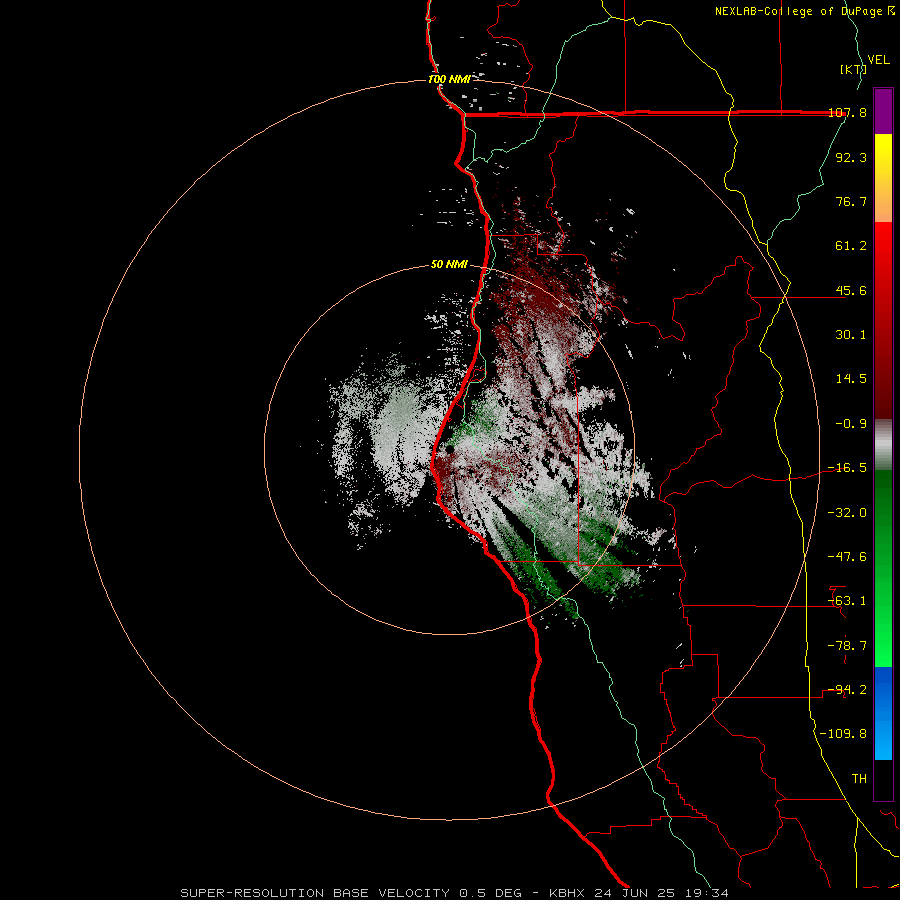Click the NEXLAB-College of DuPage watermark text
The height and width of the screenshot is (900, 900).
pyautogui.click(x=804, y=11)
